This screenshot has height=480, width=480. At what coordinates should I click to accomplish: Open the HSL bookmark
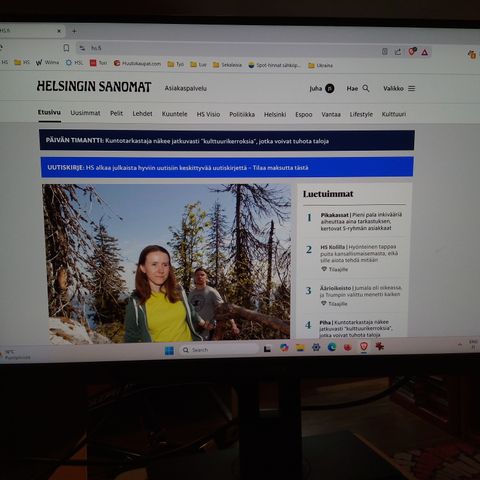point(74,63)
